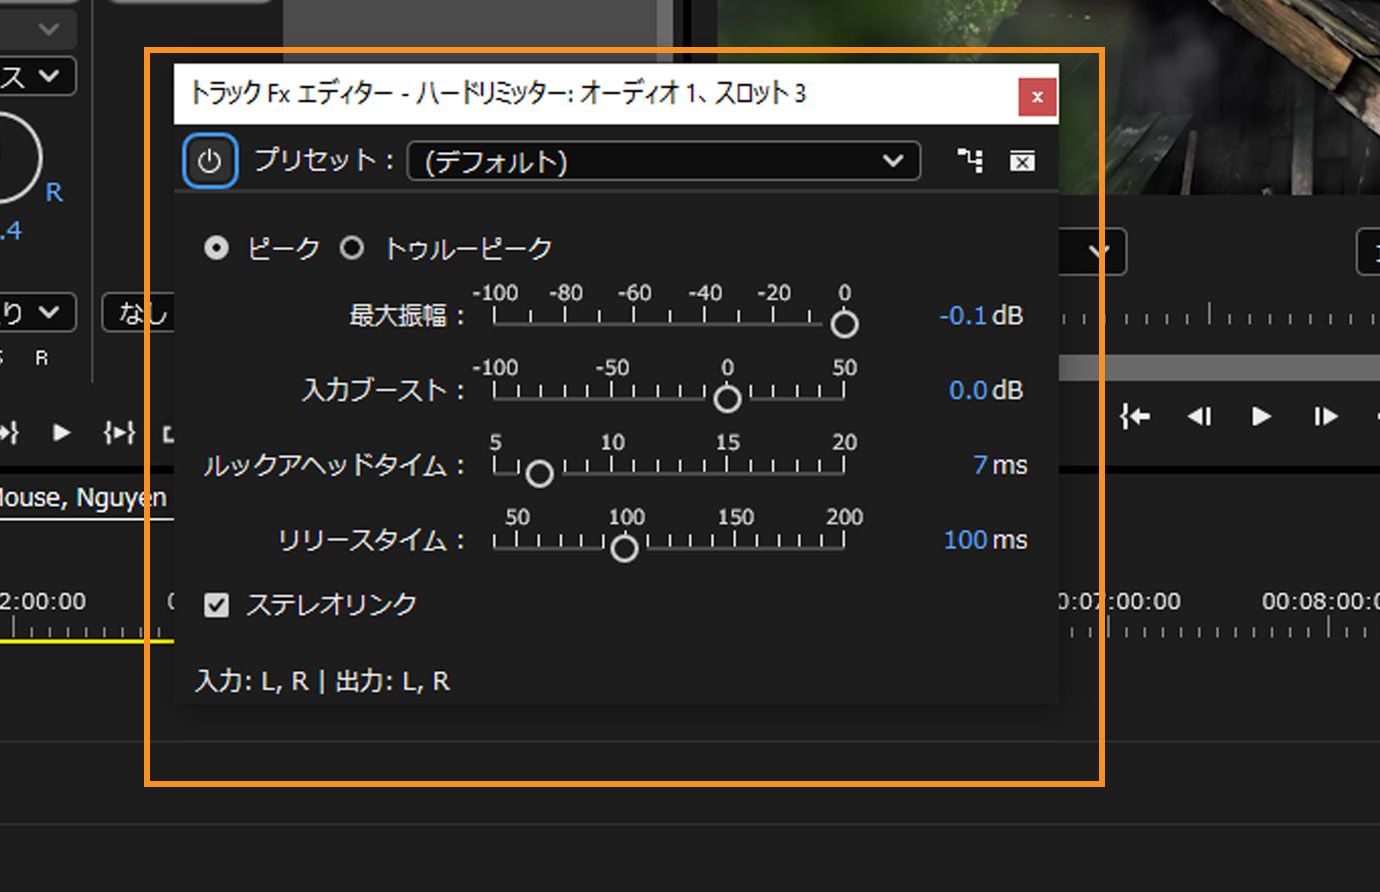Screen dimensions: 1380x892
Task: Select the トゥルーピーク radio button
Action: [352, 248]
